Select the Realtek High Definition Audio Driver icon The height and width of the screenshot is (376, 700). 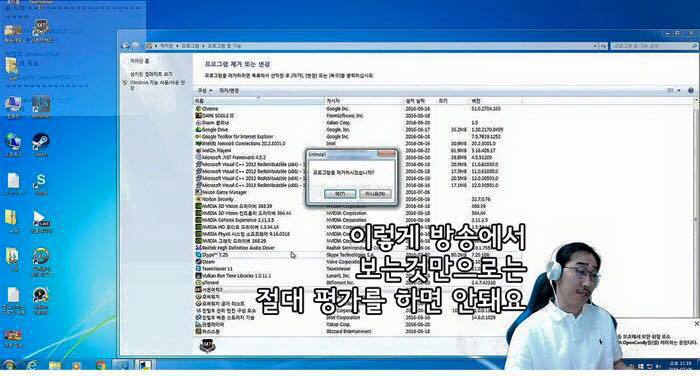pyautogui.click(x=199, y=248)
